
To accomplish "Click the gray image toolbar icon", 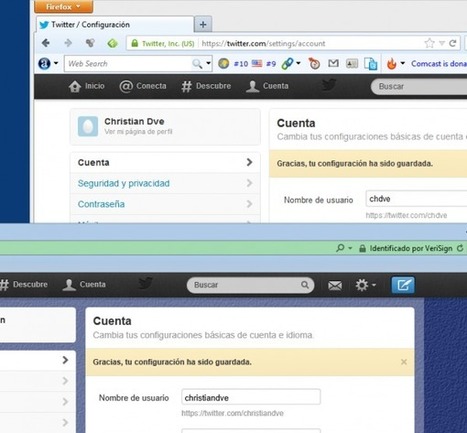I will tap(352, 63).
